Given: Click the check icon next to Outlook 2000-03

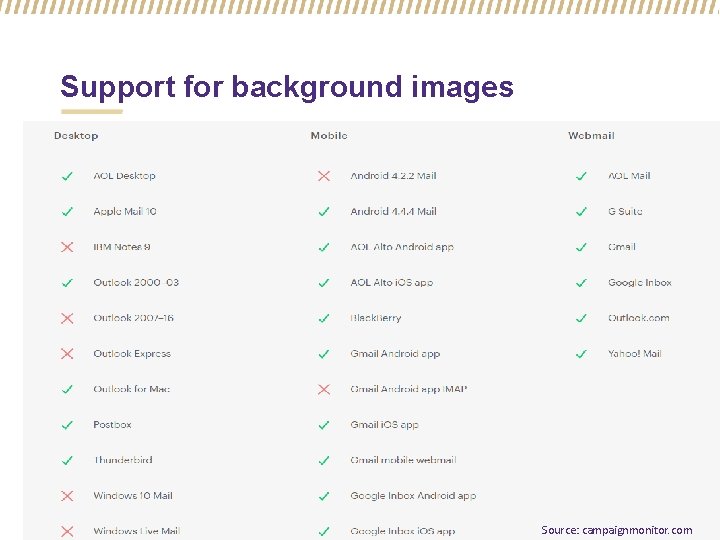Looking at the screenshot, I should click(67, 283).
